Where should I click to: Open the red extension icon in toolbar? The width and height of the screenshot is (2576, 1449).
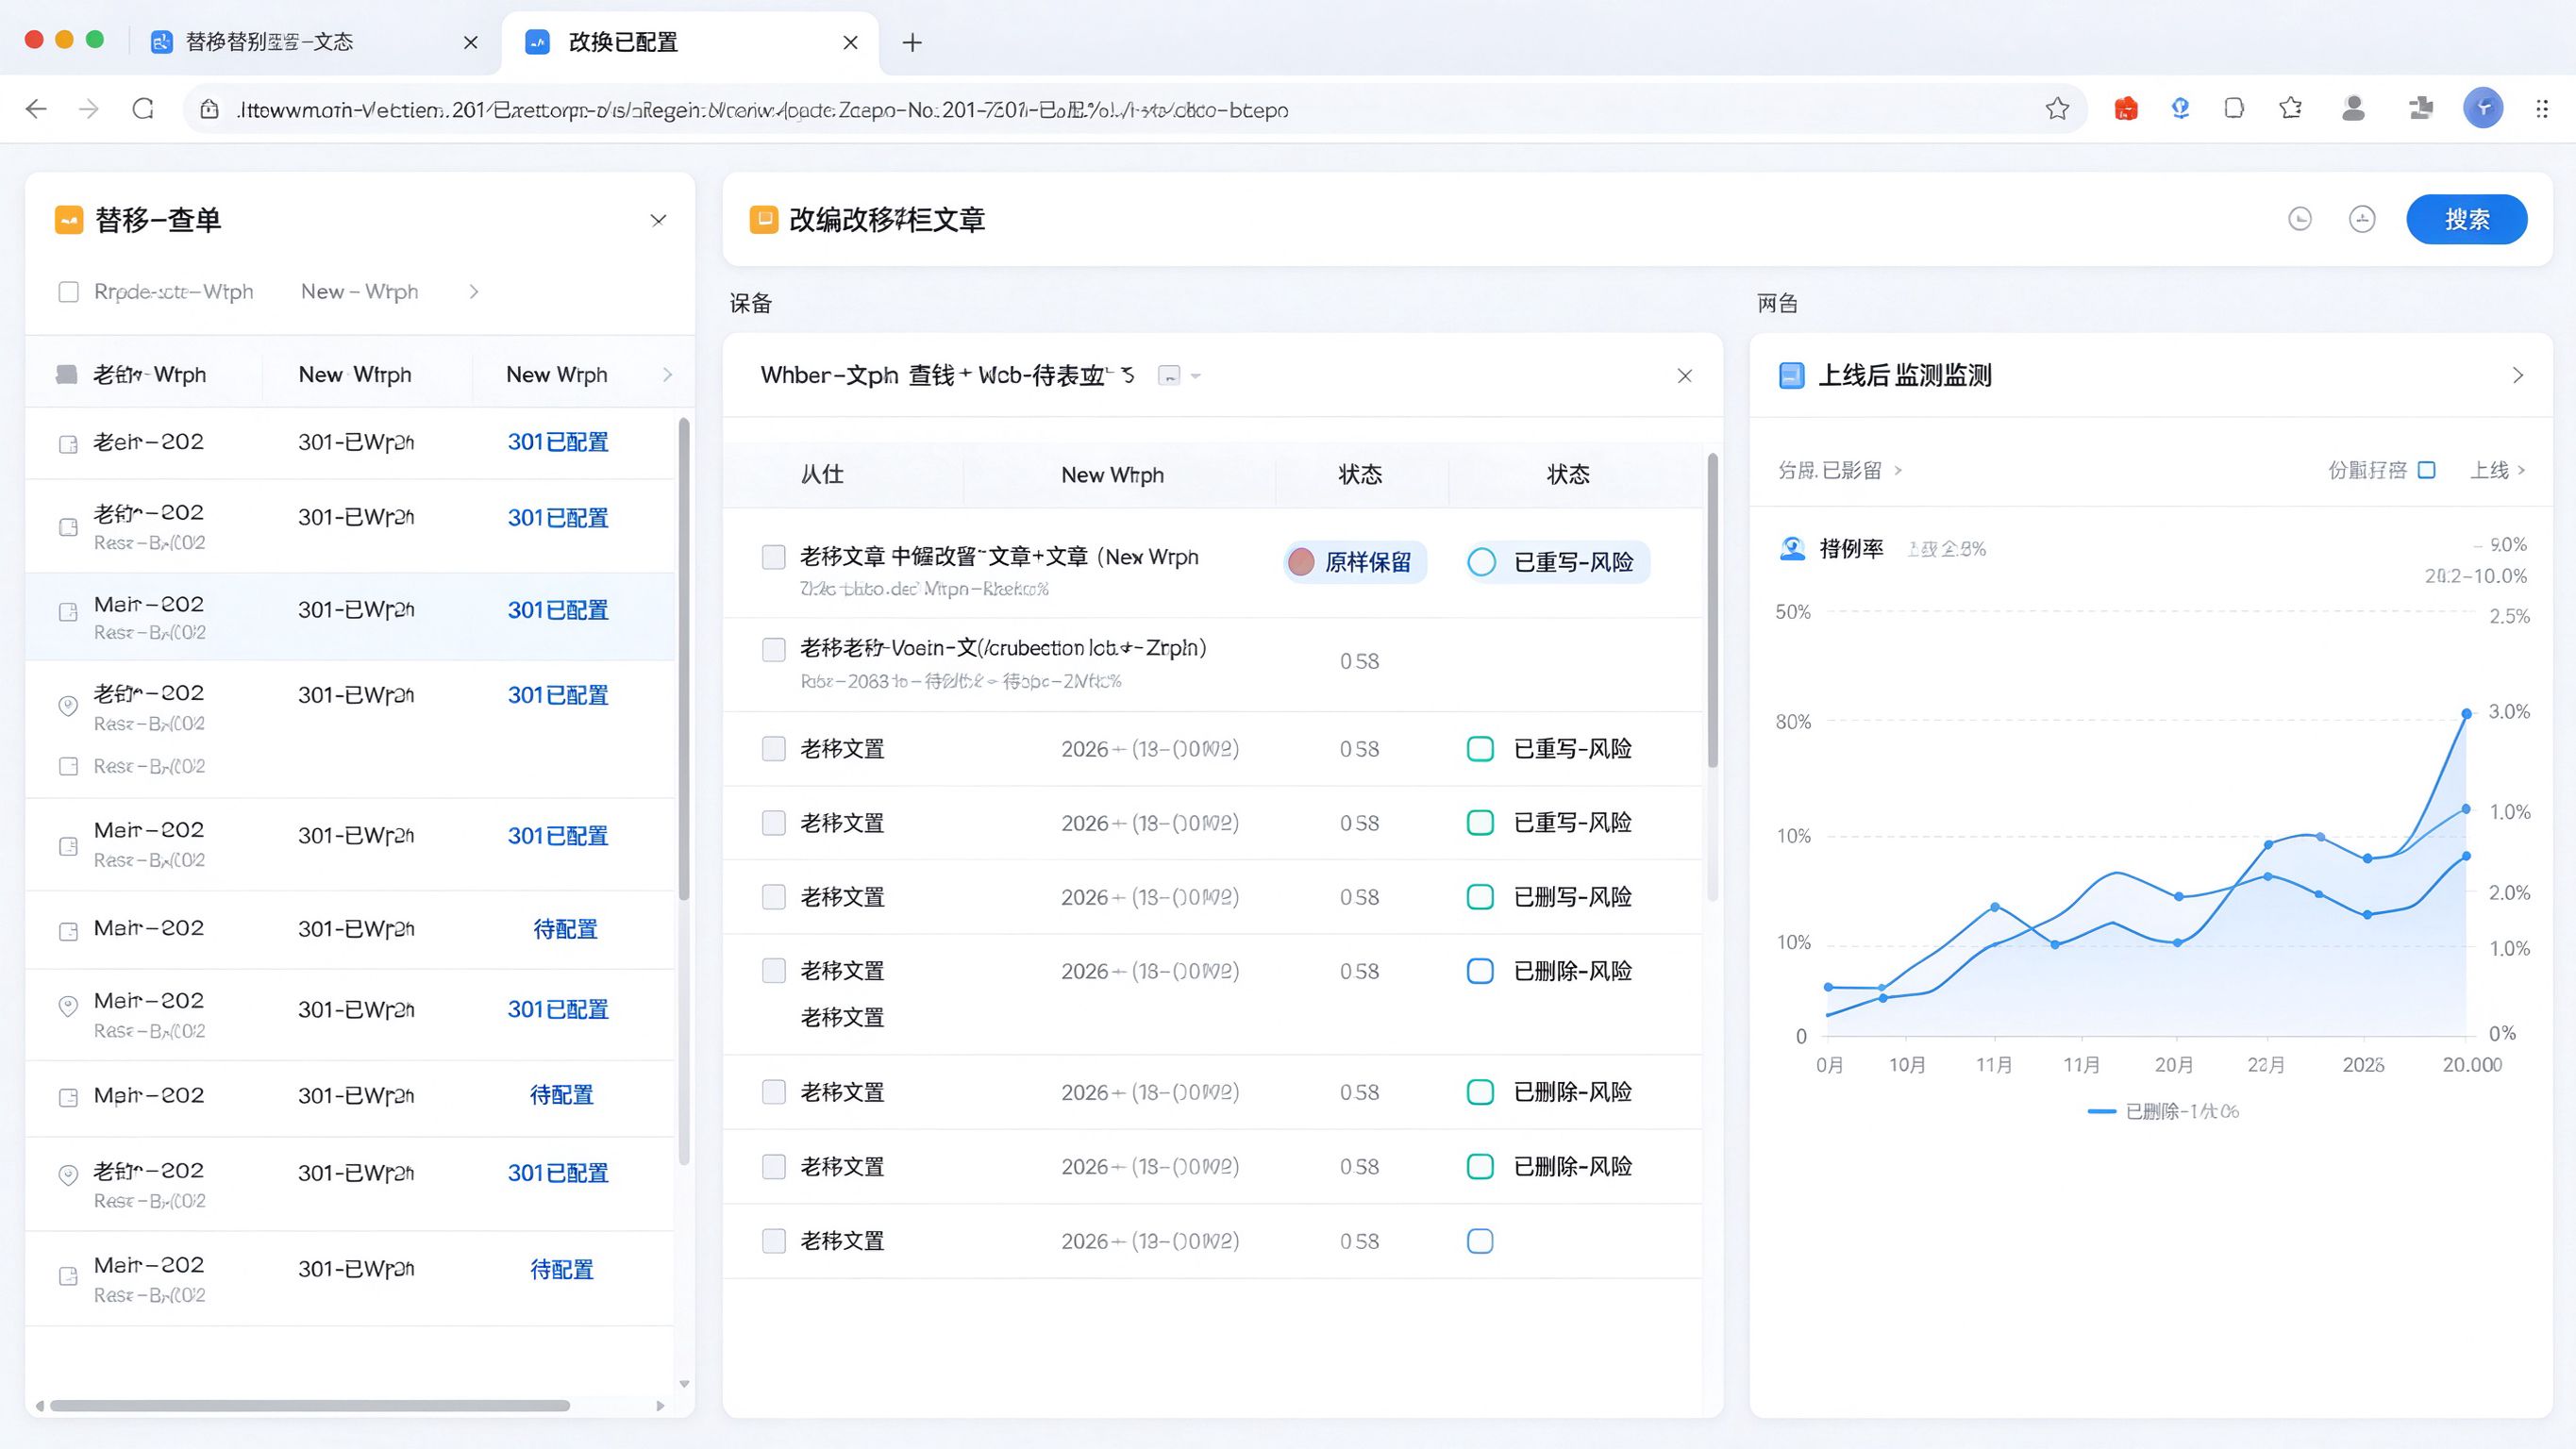click(x=2126, y=109)
